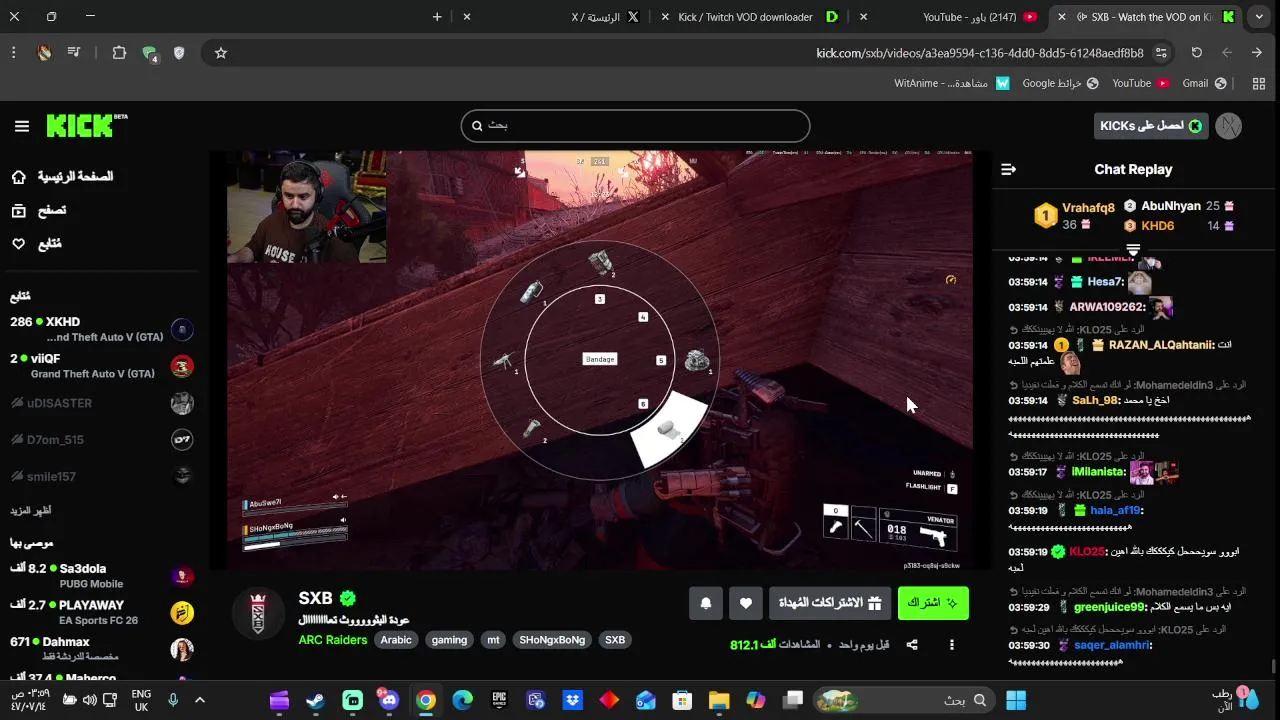
Task: Open the offline D7om_515 channel
Action: pos(100,440)
